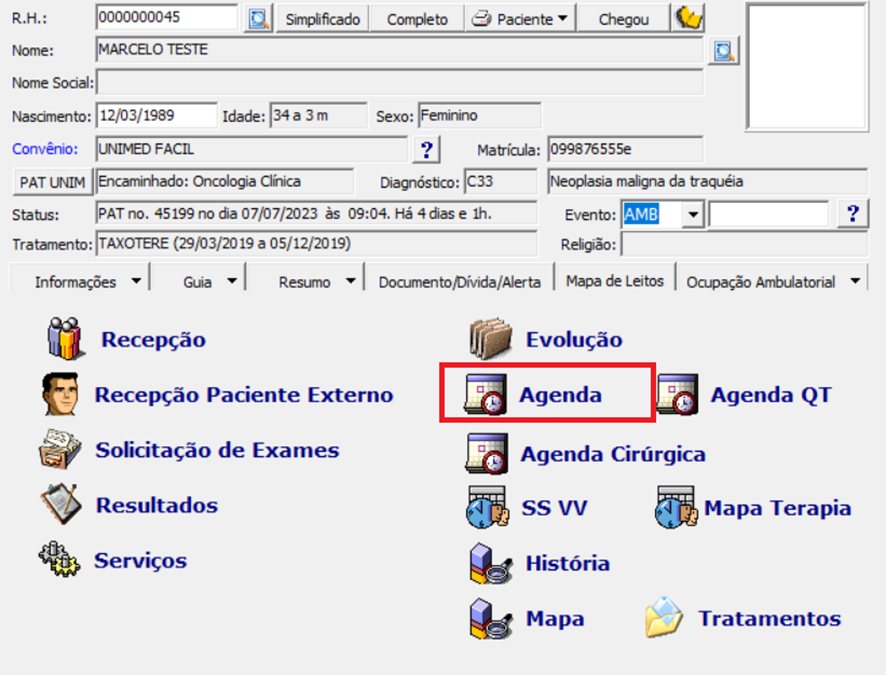Click the PAT UNIM button
This screenshot has height=675, width=886.
(53, 182)
